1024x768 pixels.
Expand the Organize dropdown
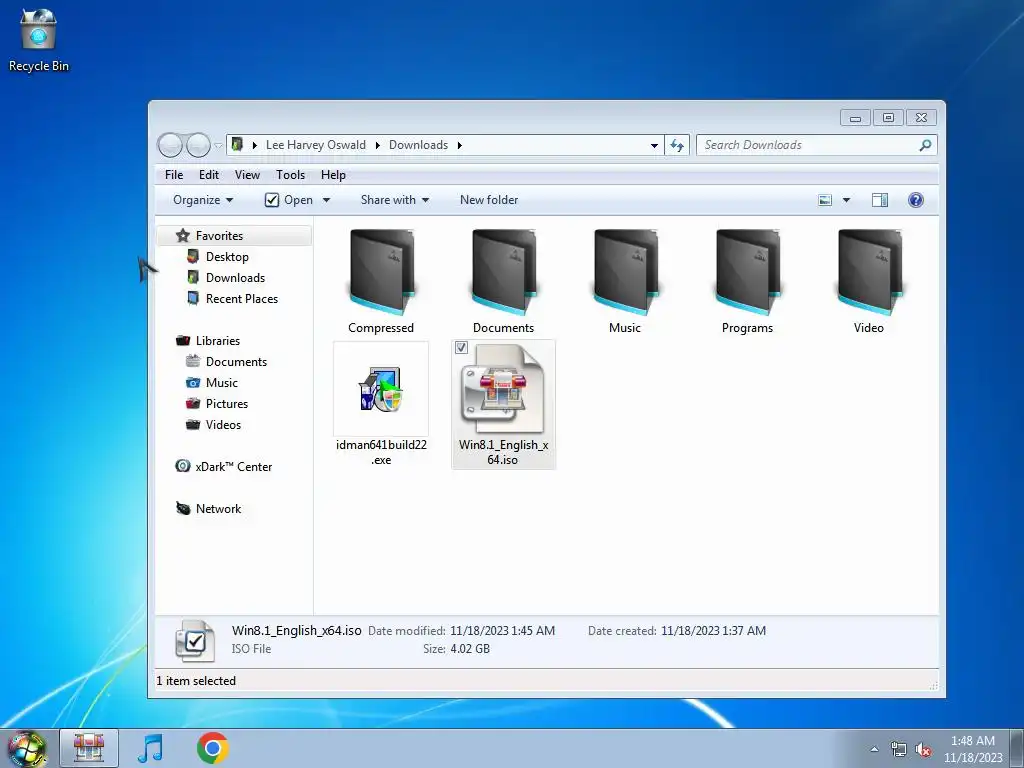202,200
